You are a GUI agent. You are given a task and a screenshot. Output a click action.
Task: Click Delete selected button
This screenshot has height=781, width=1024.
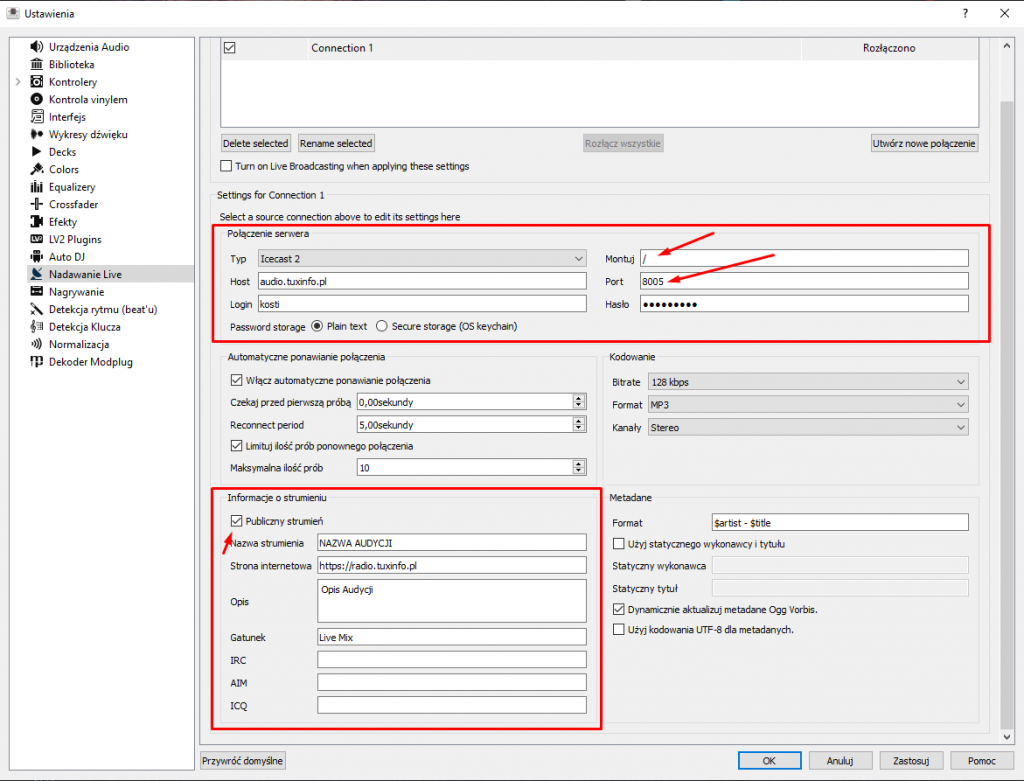[x=255, y=143]
